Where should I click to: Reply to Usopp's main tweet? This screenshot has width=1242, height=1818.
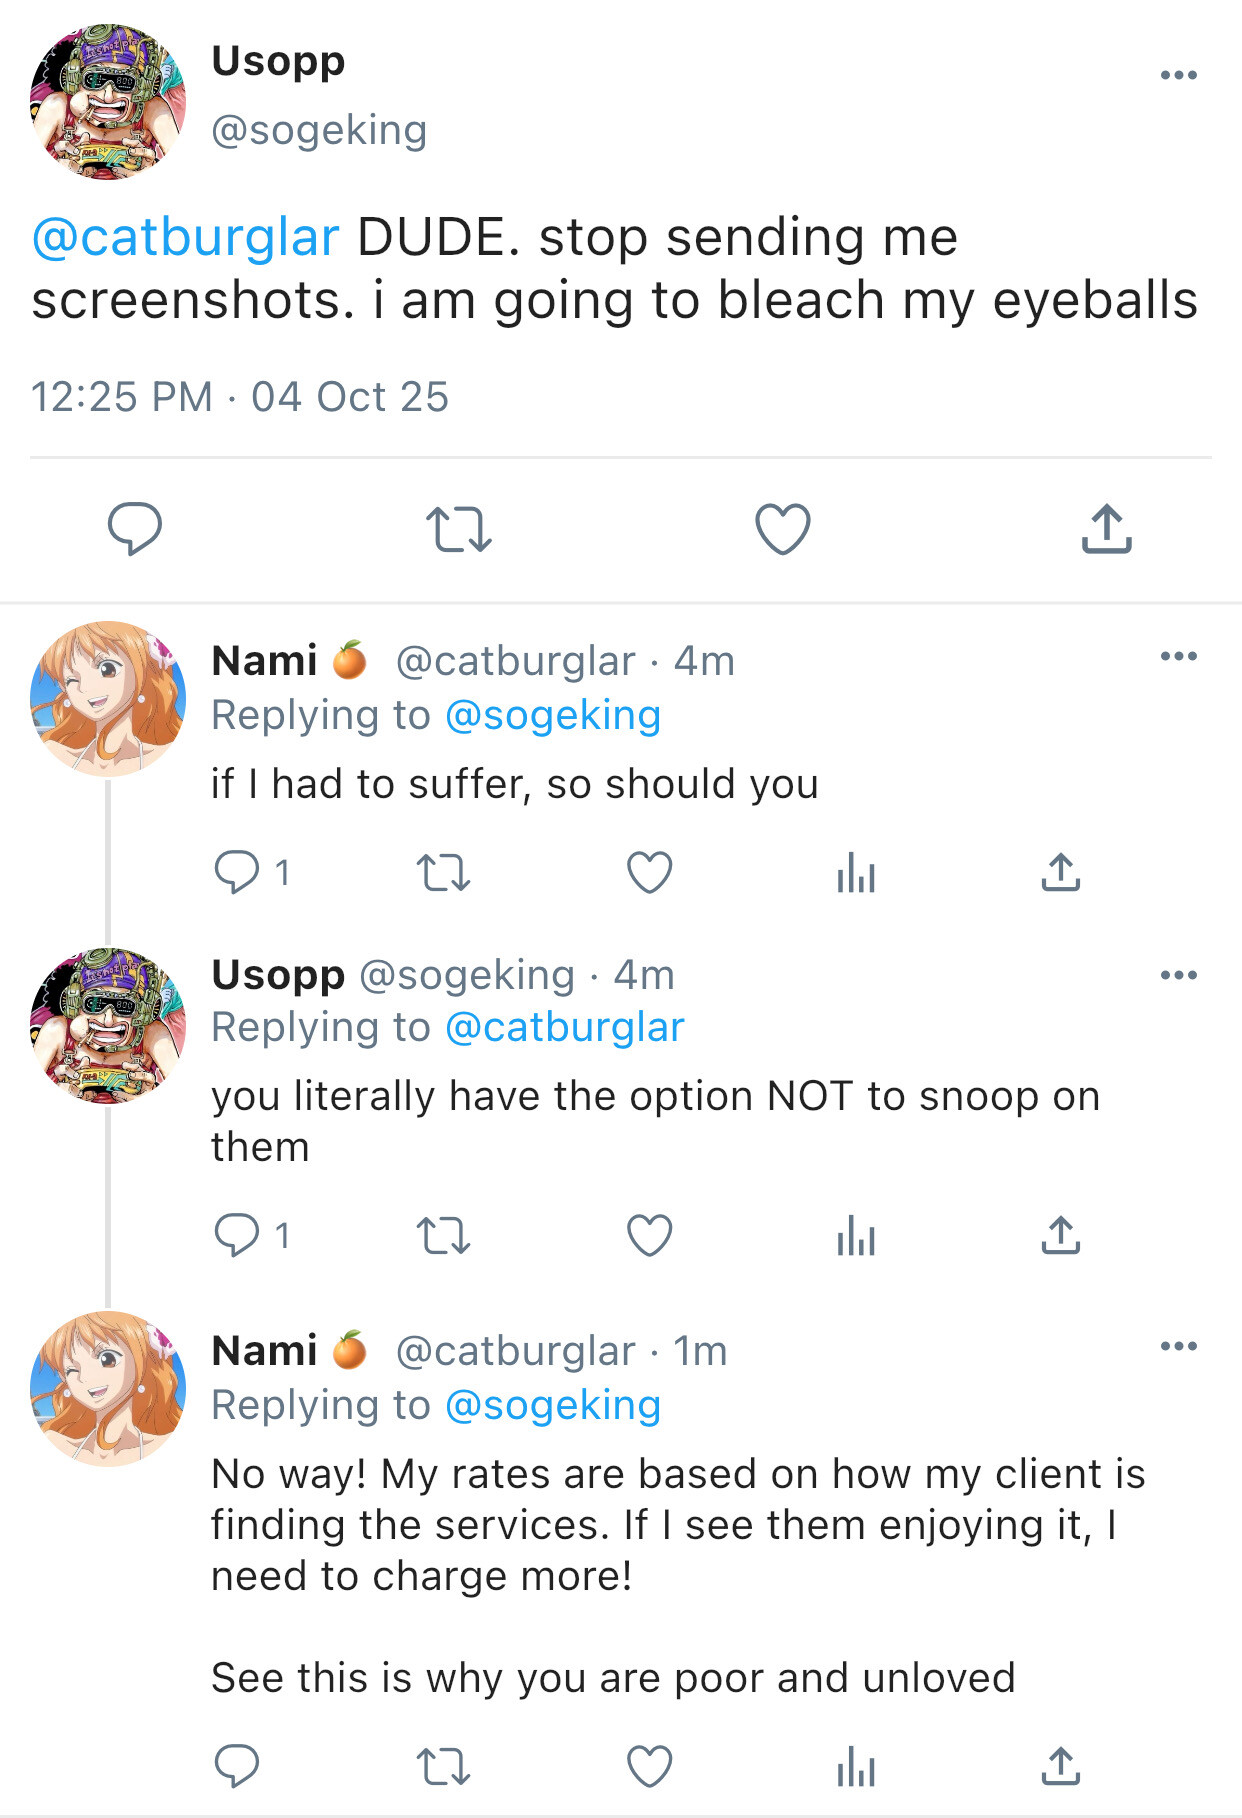click(x=135, y=528)
